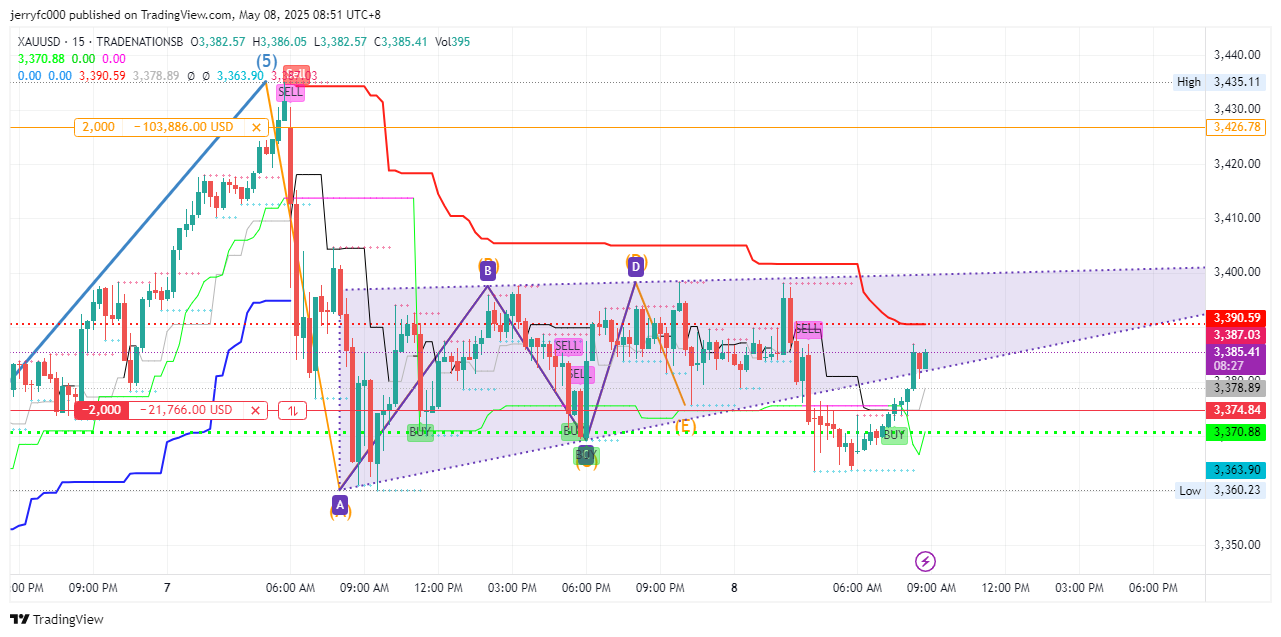Click the 3,440.00 price scale value
The image size is (1281, 637).
click(x=1236, y=54)
